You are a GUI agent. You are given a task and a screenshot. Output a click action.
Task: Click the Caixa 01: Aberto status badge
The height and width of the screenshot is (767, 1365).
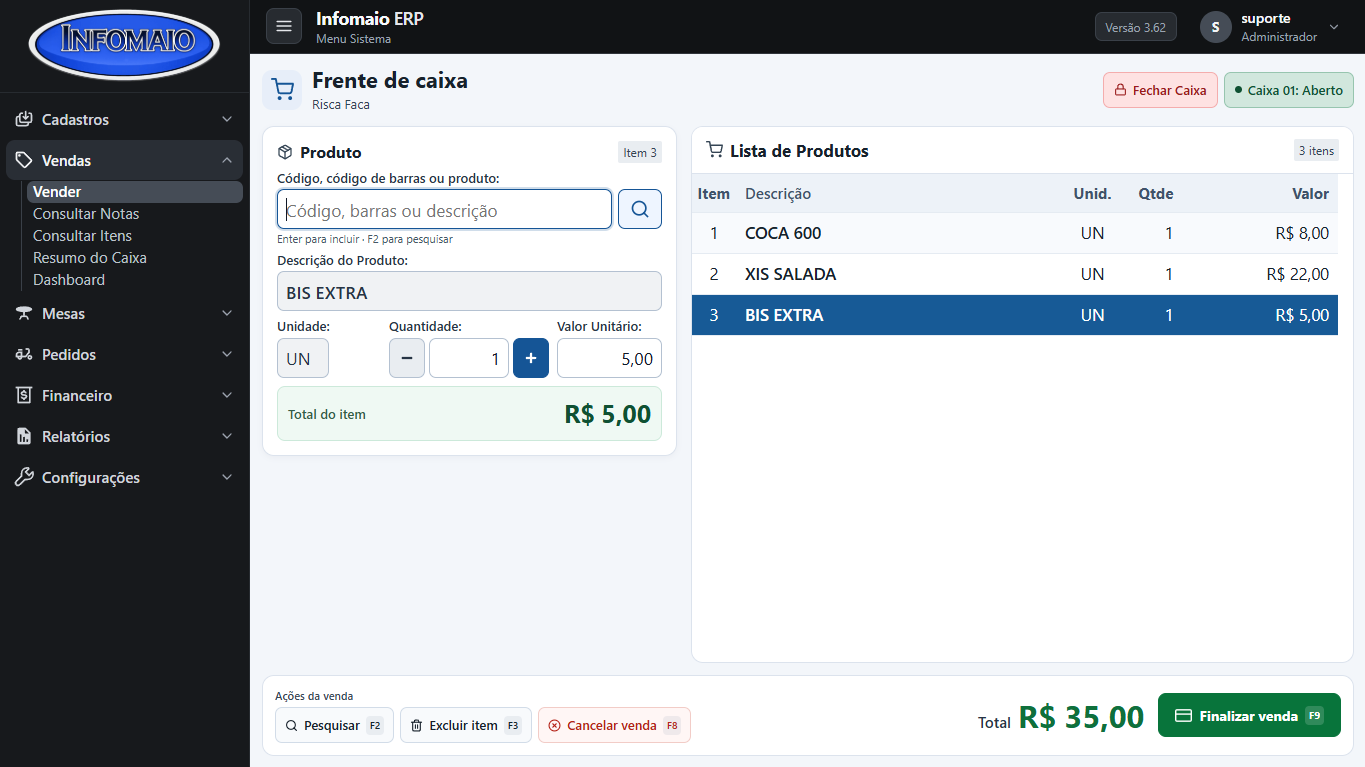(x=1289, y=90)
